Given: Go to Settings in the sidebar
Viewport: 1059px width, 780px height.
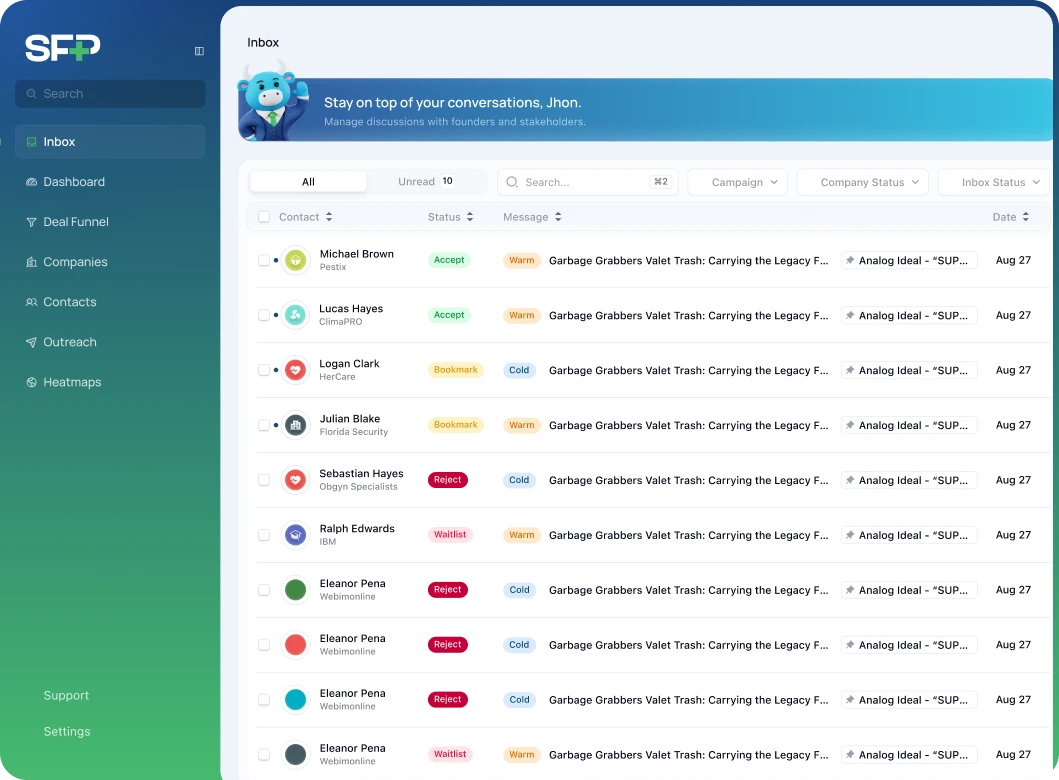Looking at the screenshot, I should pyautogui.click(x=67, y=731).
